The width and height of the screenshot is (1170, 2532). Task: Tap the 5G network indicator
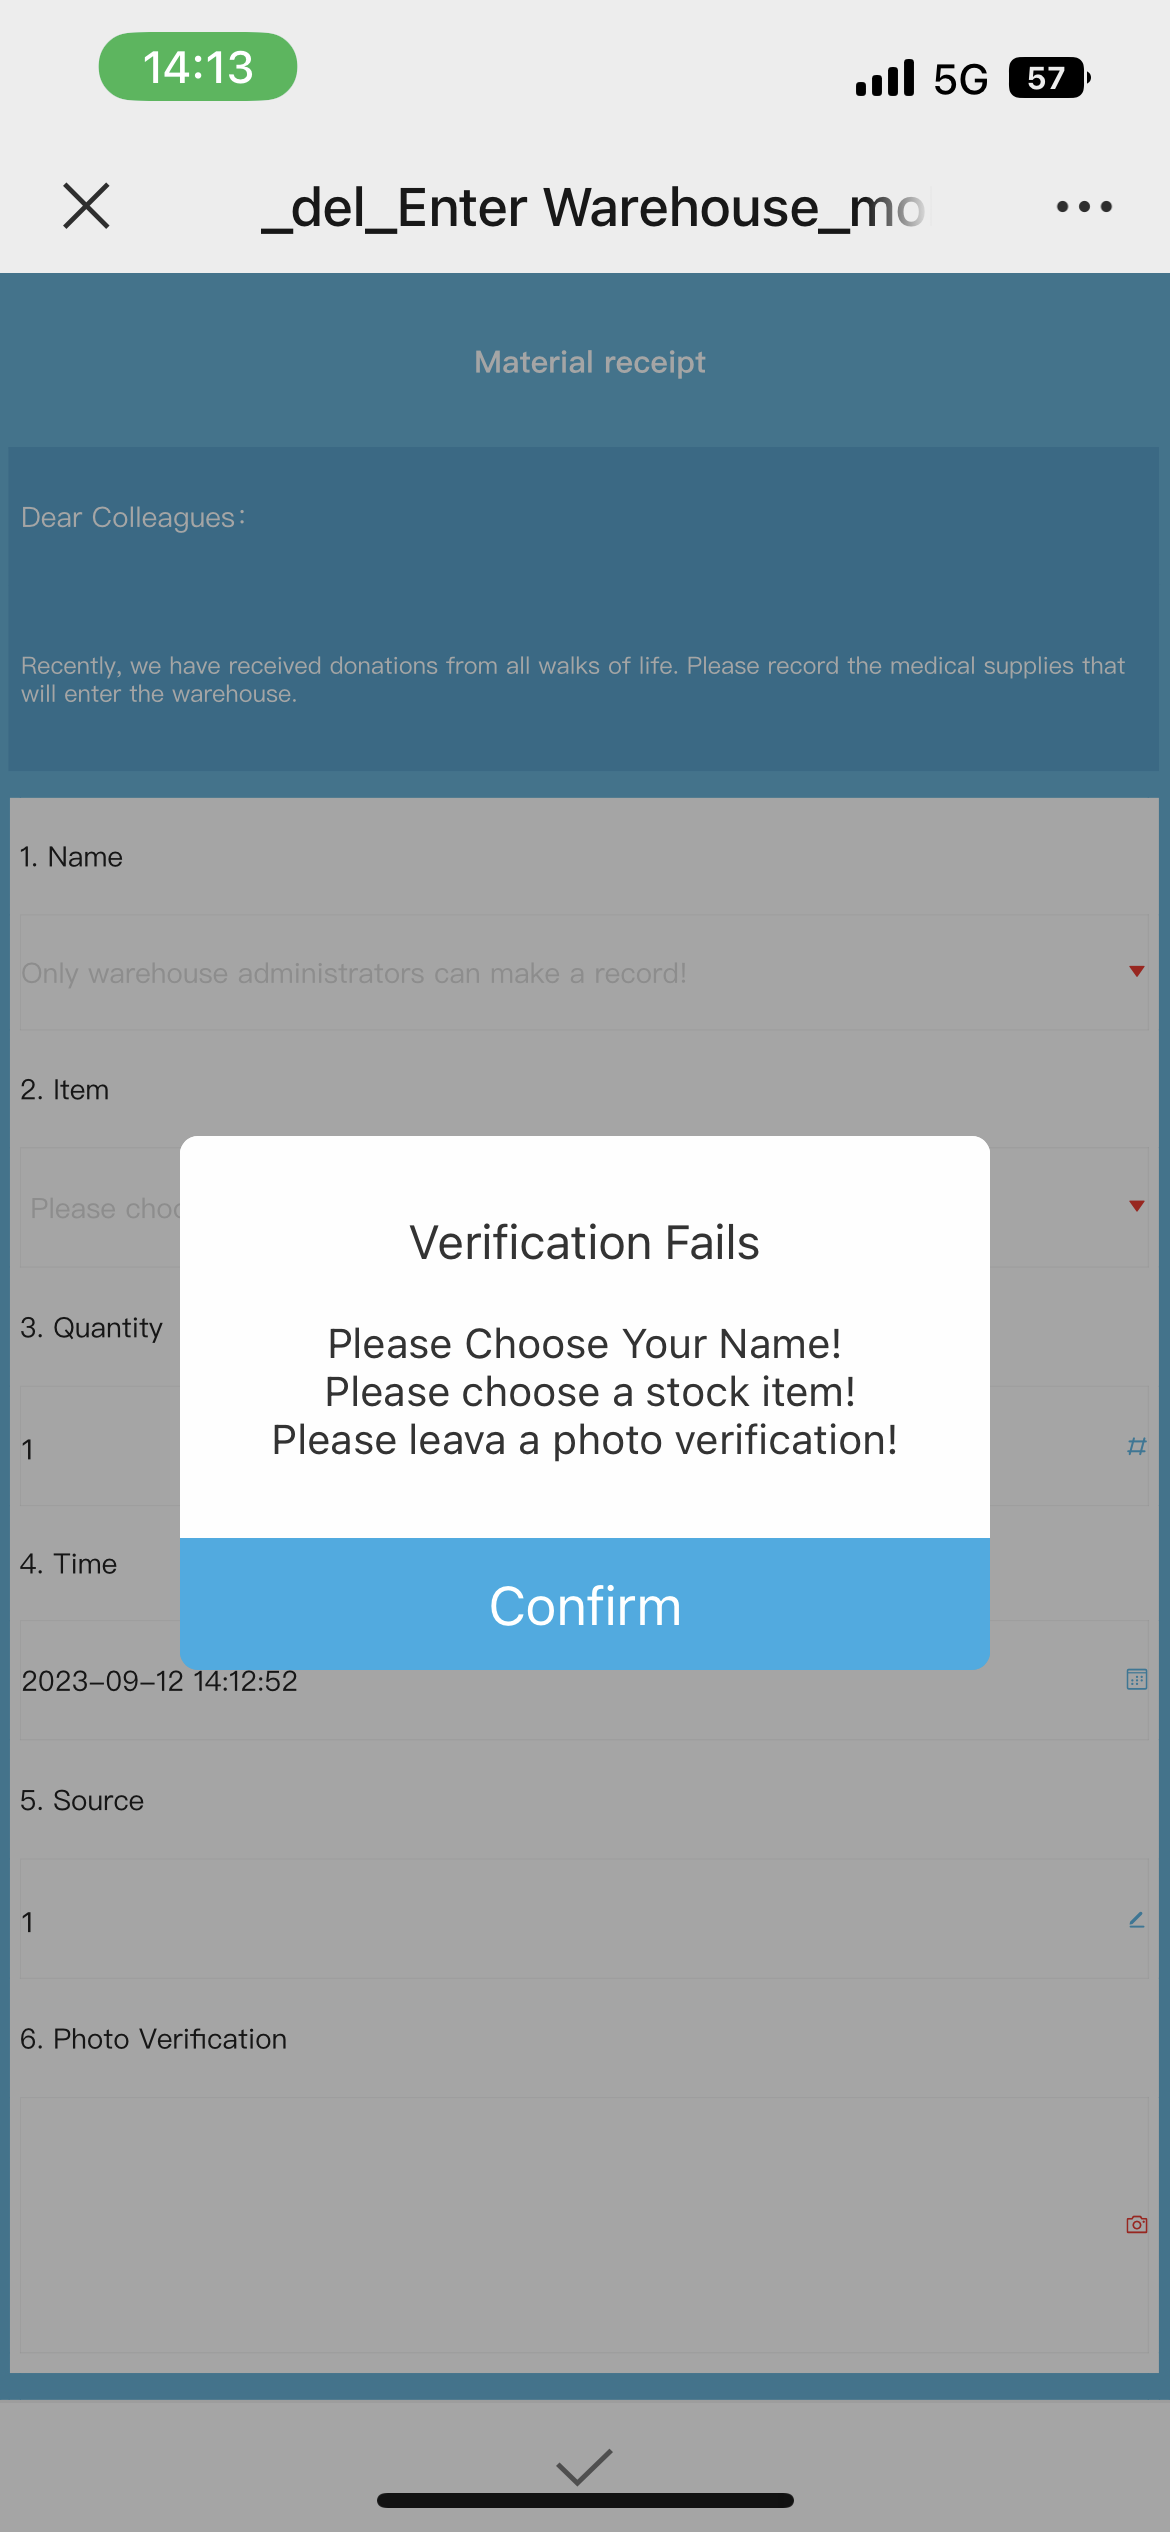(x=959, y=78)
